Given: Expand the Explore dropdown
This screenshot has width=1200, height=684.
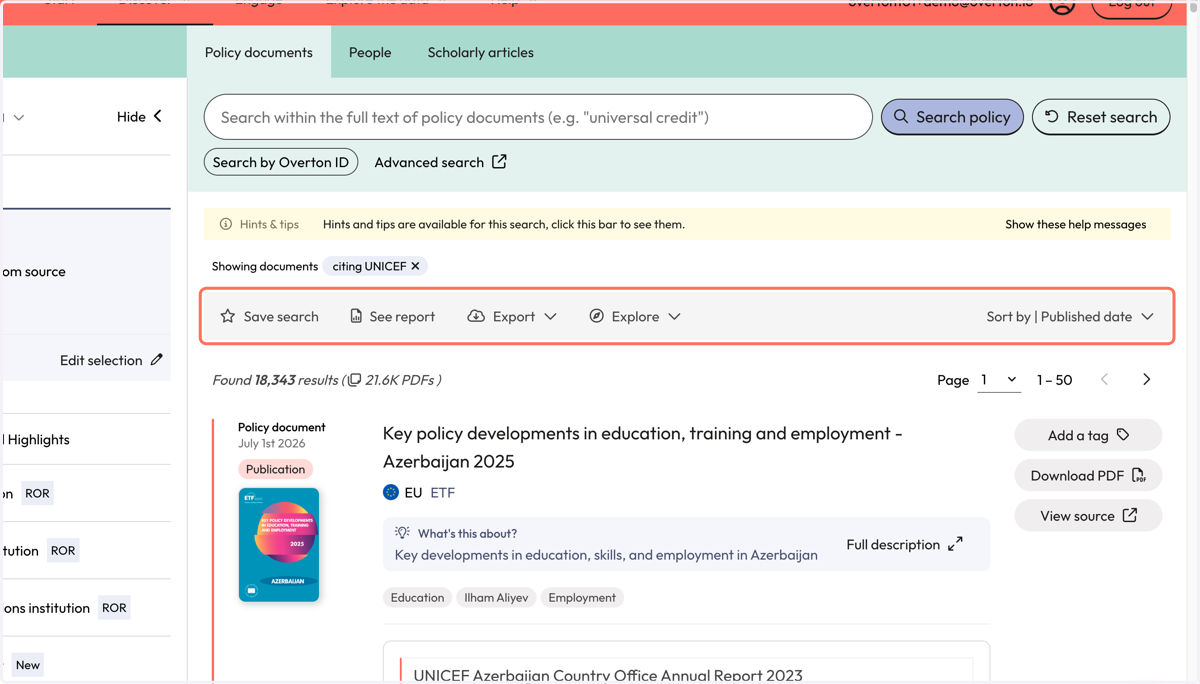Looking at the screenshot, I should tap(635, 316).
